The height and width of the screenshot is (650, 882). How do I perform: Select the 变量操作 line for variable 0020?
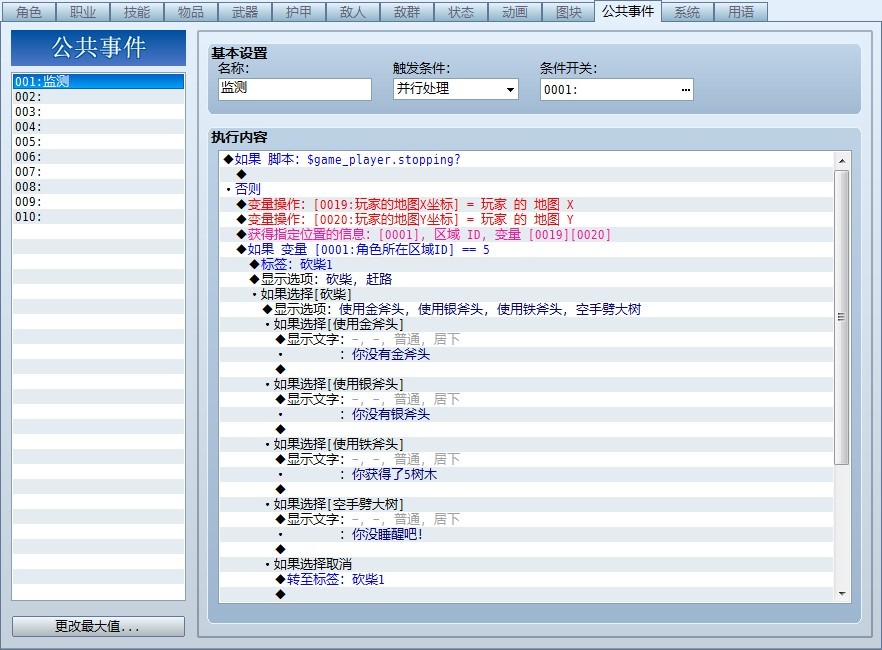[x=526, y=219]
